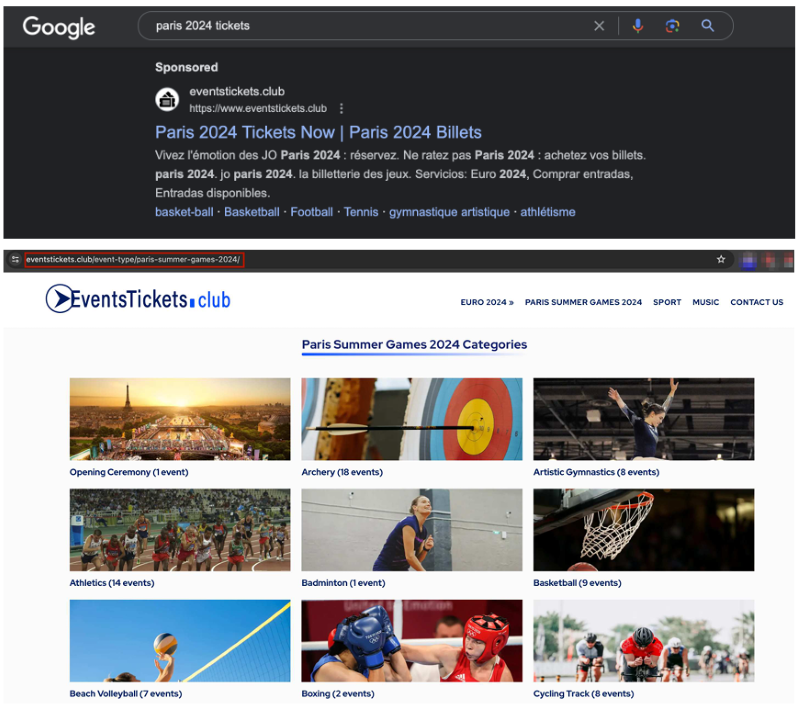Toggle the bookmark star for this page
Screen dimensions: 800x711
tap(721, 259)
